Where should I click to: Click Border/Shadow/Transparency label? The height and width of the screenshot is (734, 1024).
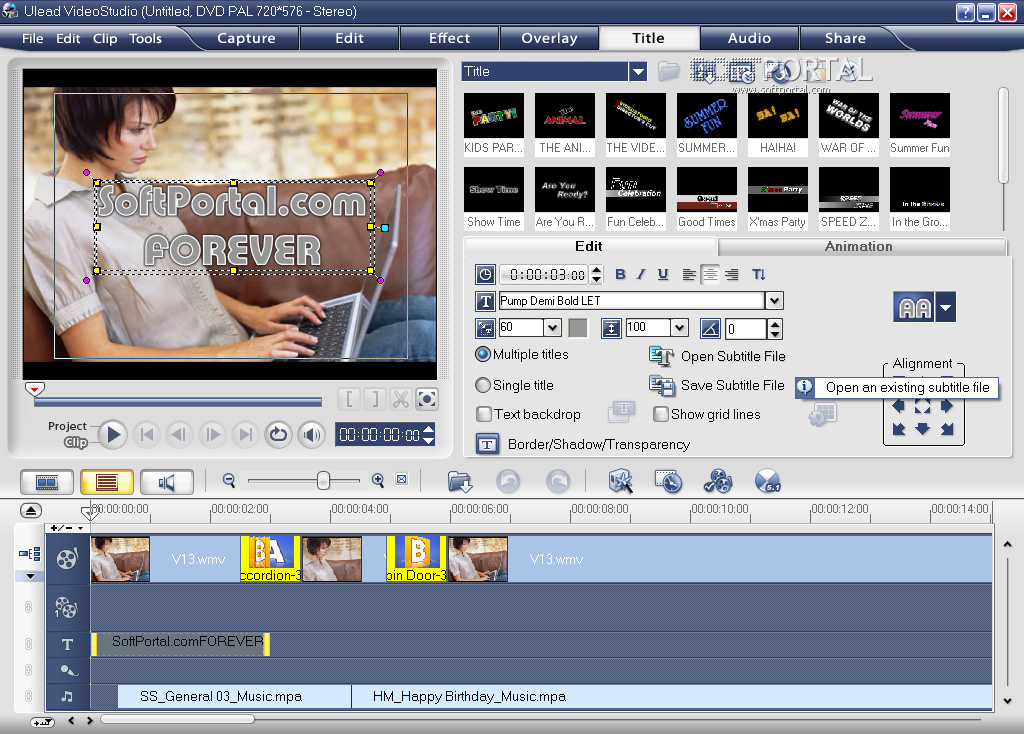tap(599, 444)
